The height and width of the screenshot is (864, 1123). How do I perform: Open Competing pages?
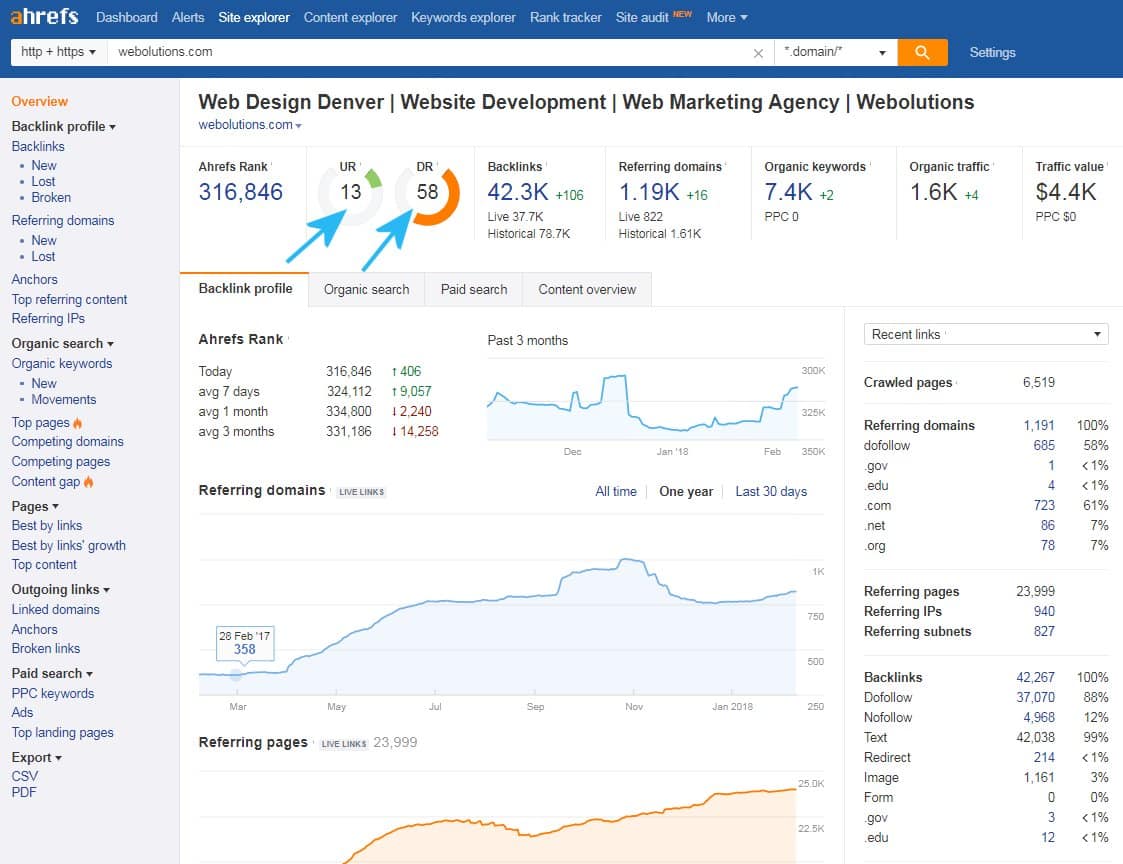click(61, 461)
